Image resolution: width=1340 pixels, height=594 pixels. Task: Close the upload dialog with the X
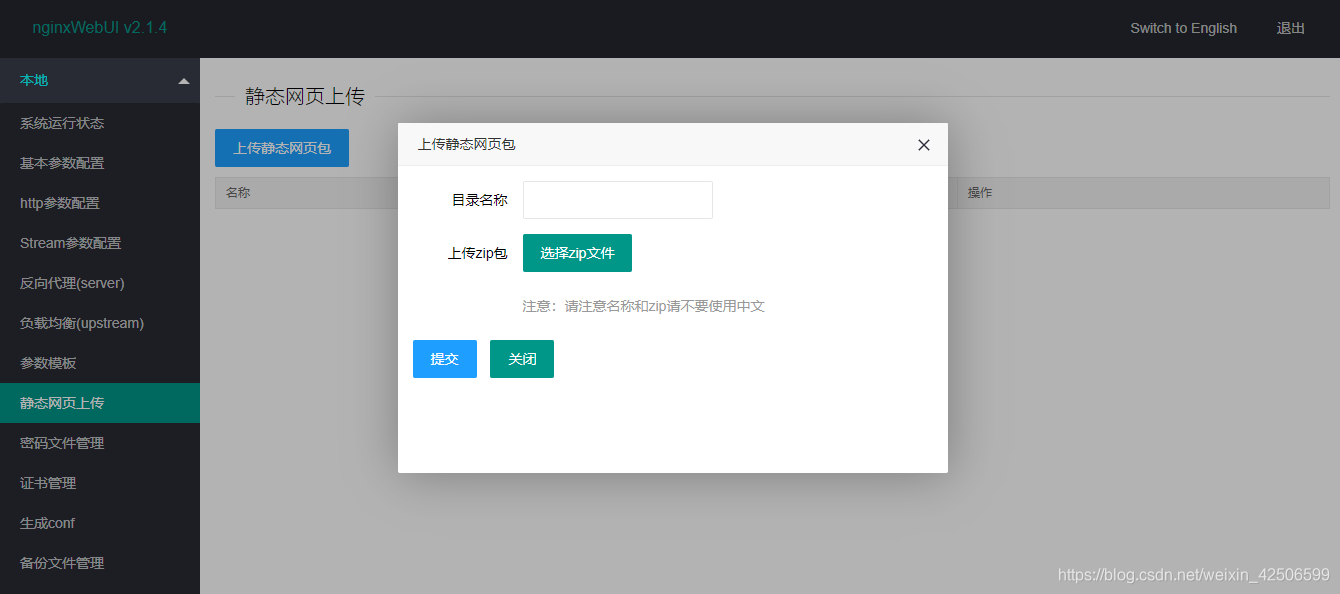[923, 144]
